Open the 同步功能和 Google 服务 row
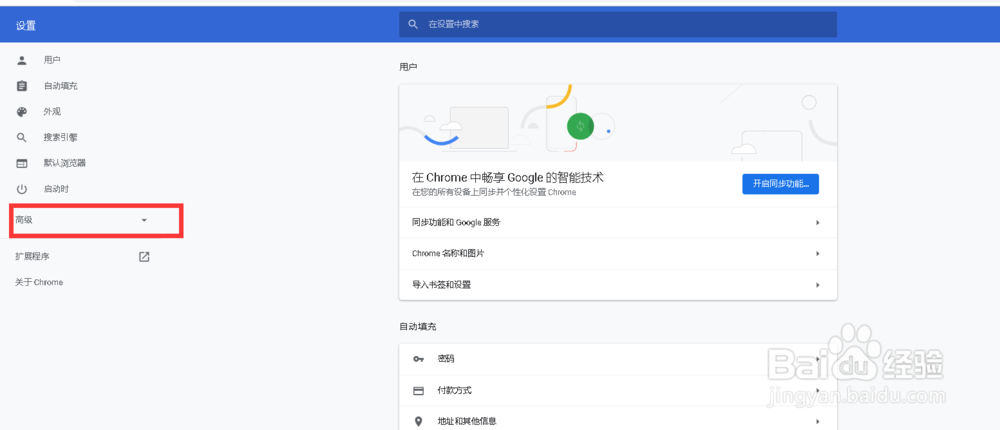This screenshot has width=1000, height=430. [617, 223]
